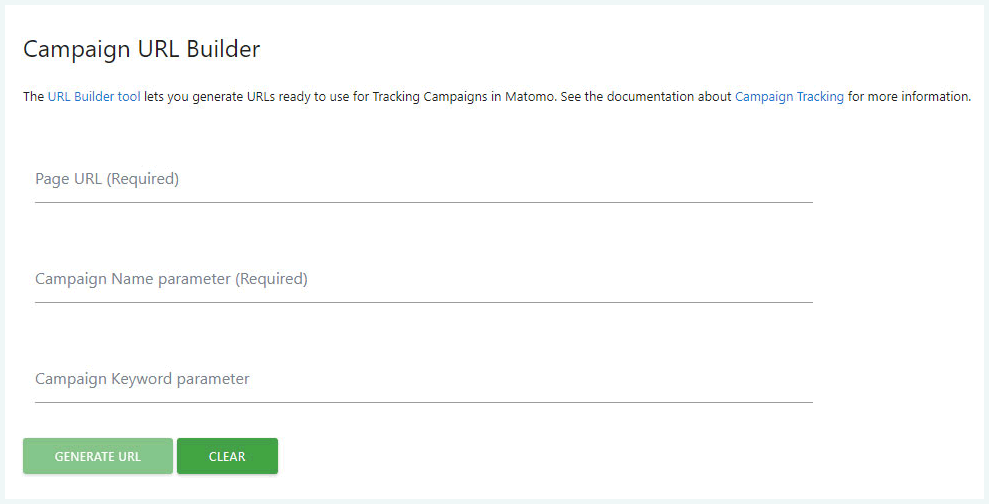This screenshot has height=504, width=989.
Task: Click the underline beneath the Page URL field
Action: [423, 202]
